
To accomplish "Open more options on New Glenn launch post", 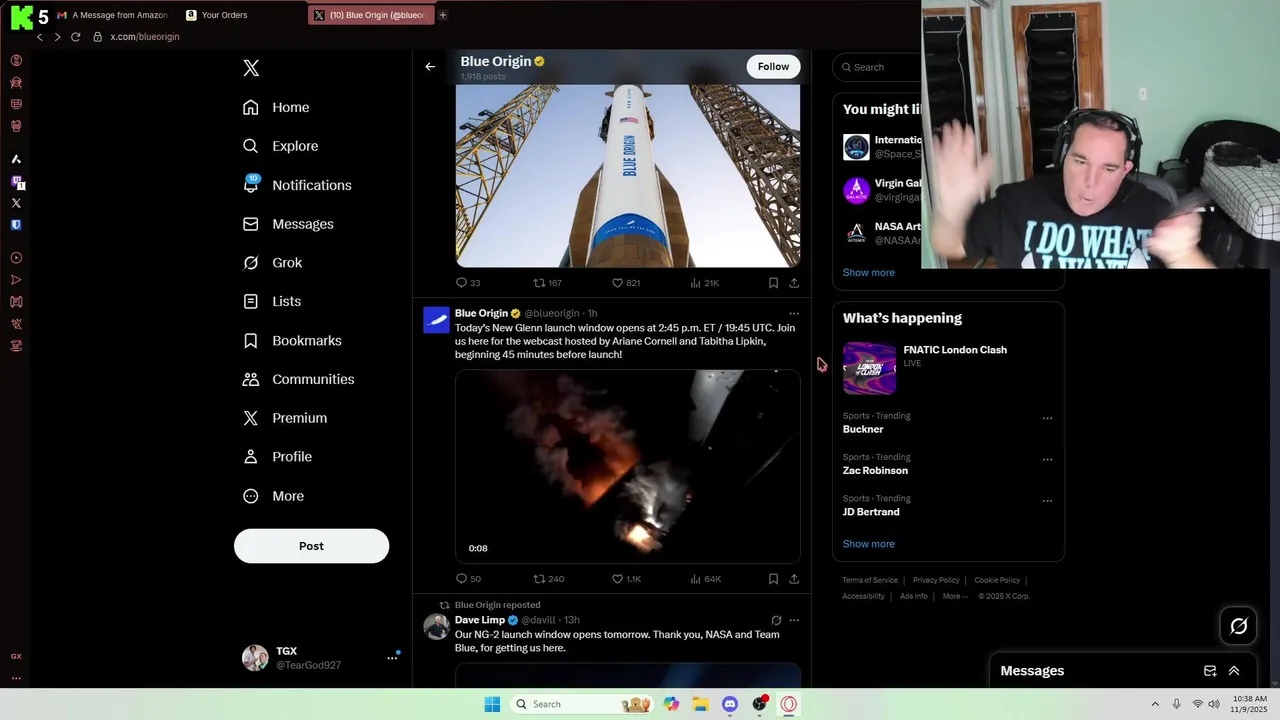I will coord(794,314).
